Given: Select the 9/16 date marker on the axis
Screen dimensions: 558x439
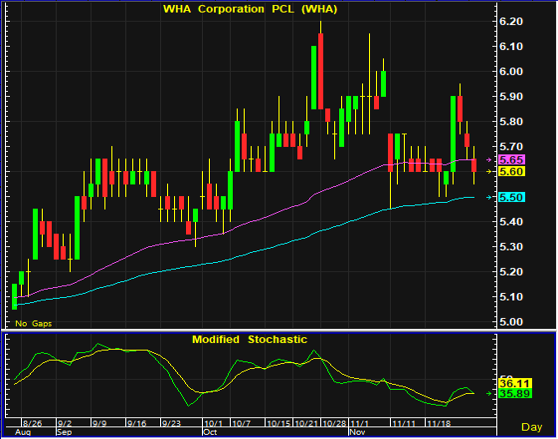Looking at the screenshot, I should point(137,423).
